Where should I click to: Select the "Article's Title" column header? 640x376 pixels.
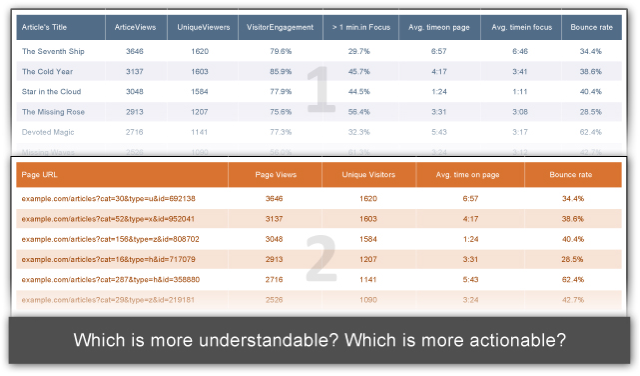[44, 27]
